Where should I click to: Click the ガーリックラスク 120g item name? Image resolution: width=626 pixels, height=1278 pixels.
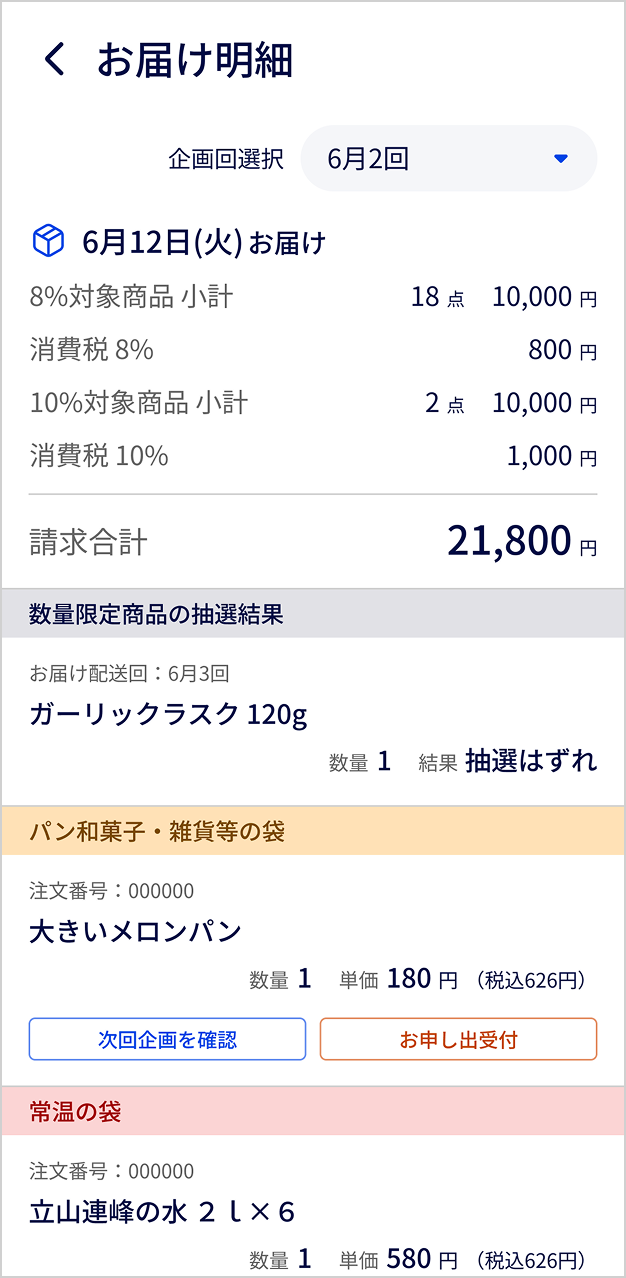point(168,714)
